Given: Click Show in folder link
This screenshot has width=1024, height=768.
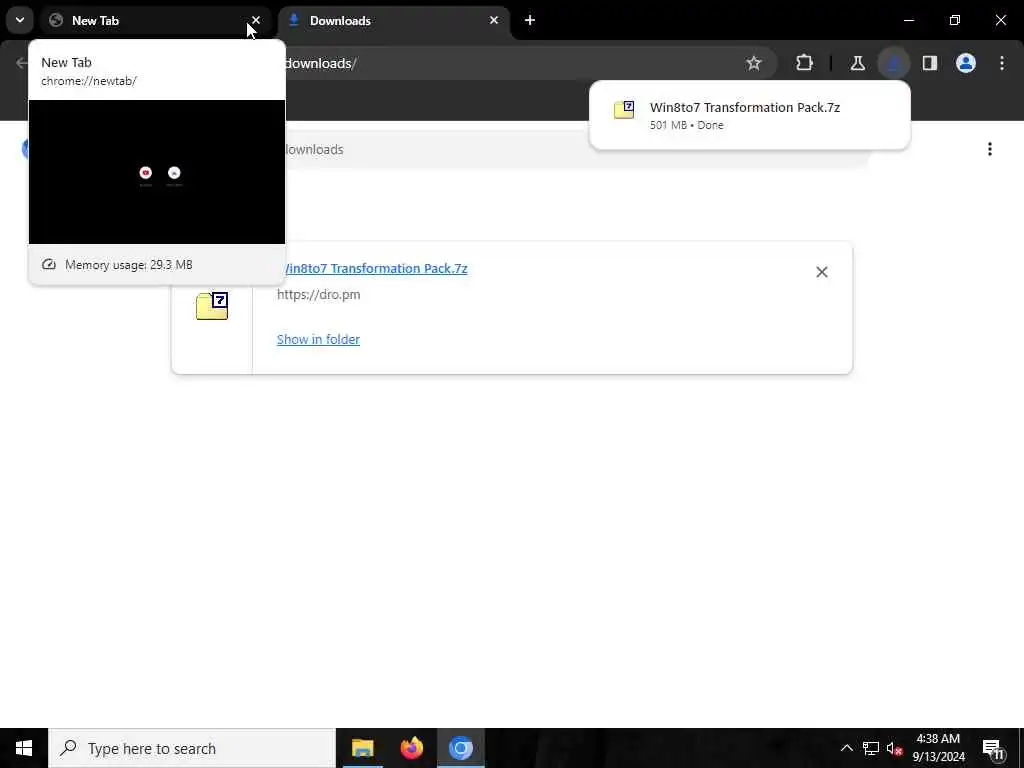Looking at the screenshot, I should (x=318, y=340).
